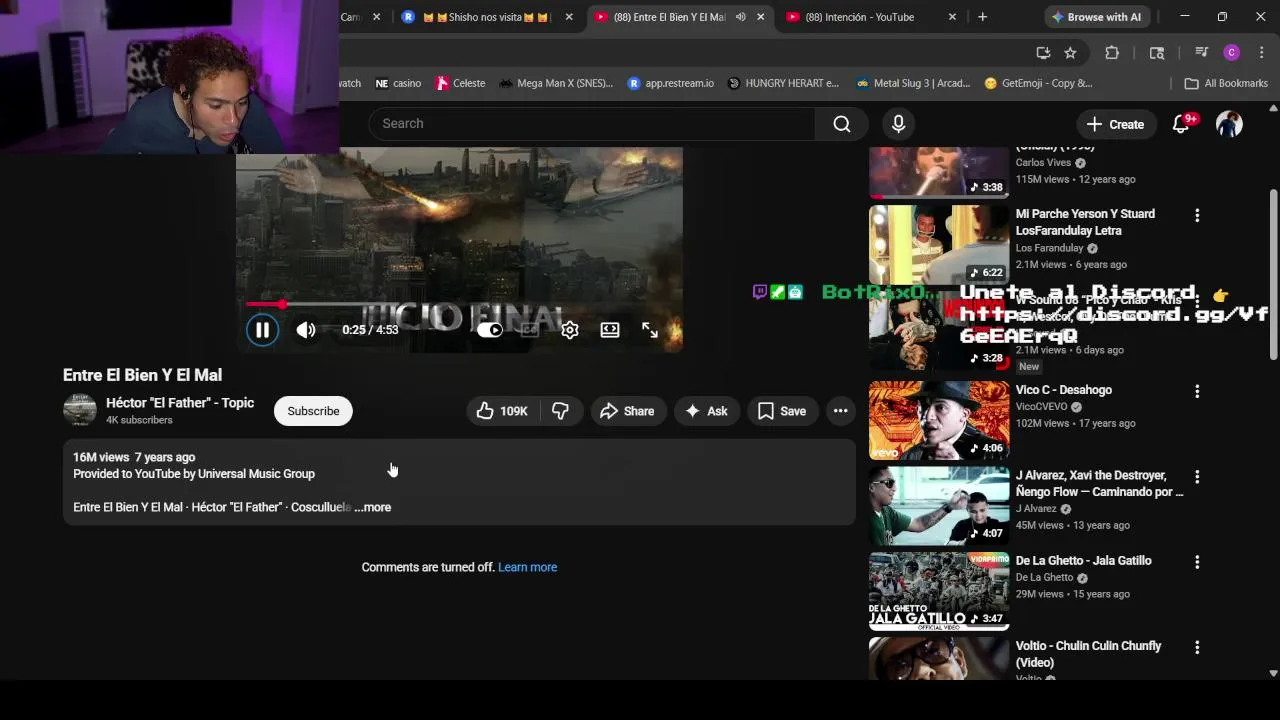Open the Celeste bookmark
1280x720 pixels.
[461, 83]
